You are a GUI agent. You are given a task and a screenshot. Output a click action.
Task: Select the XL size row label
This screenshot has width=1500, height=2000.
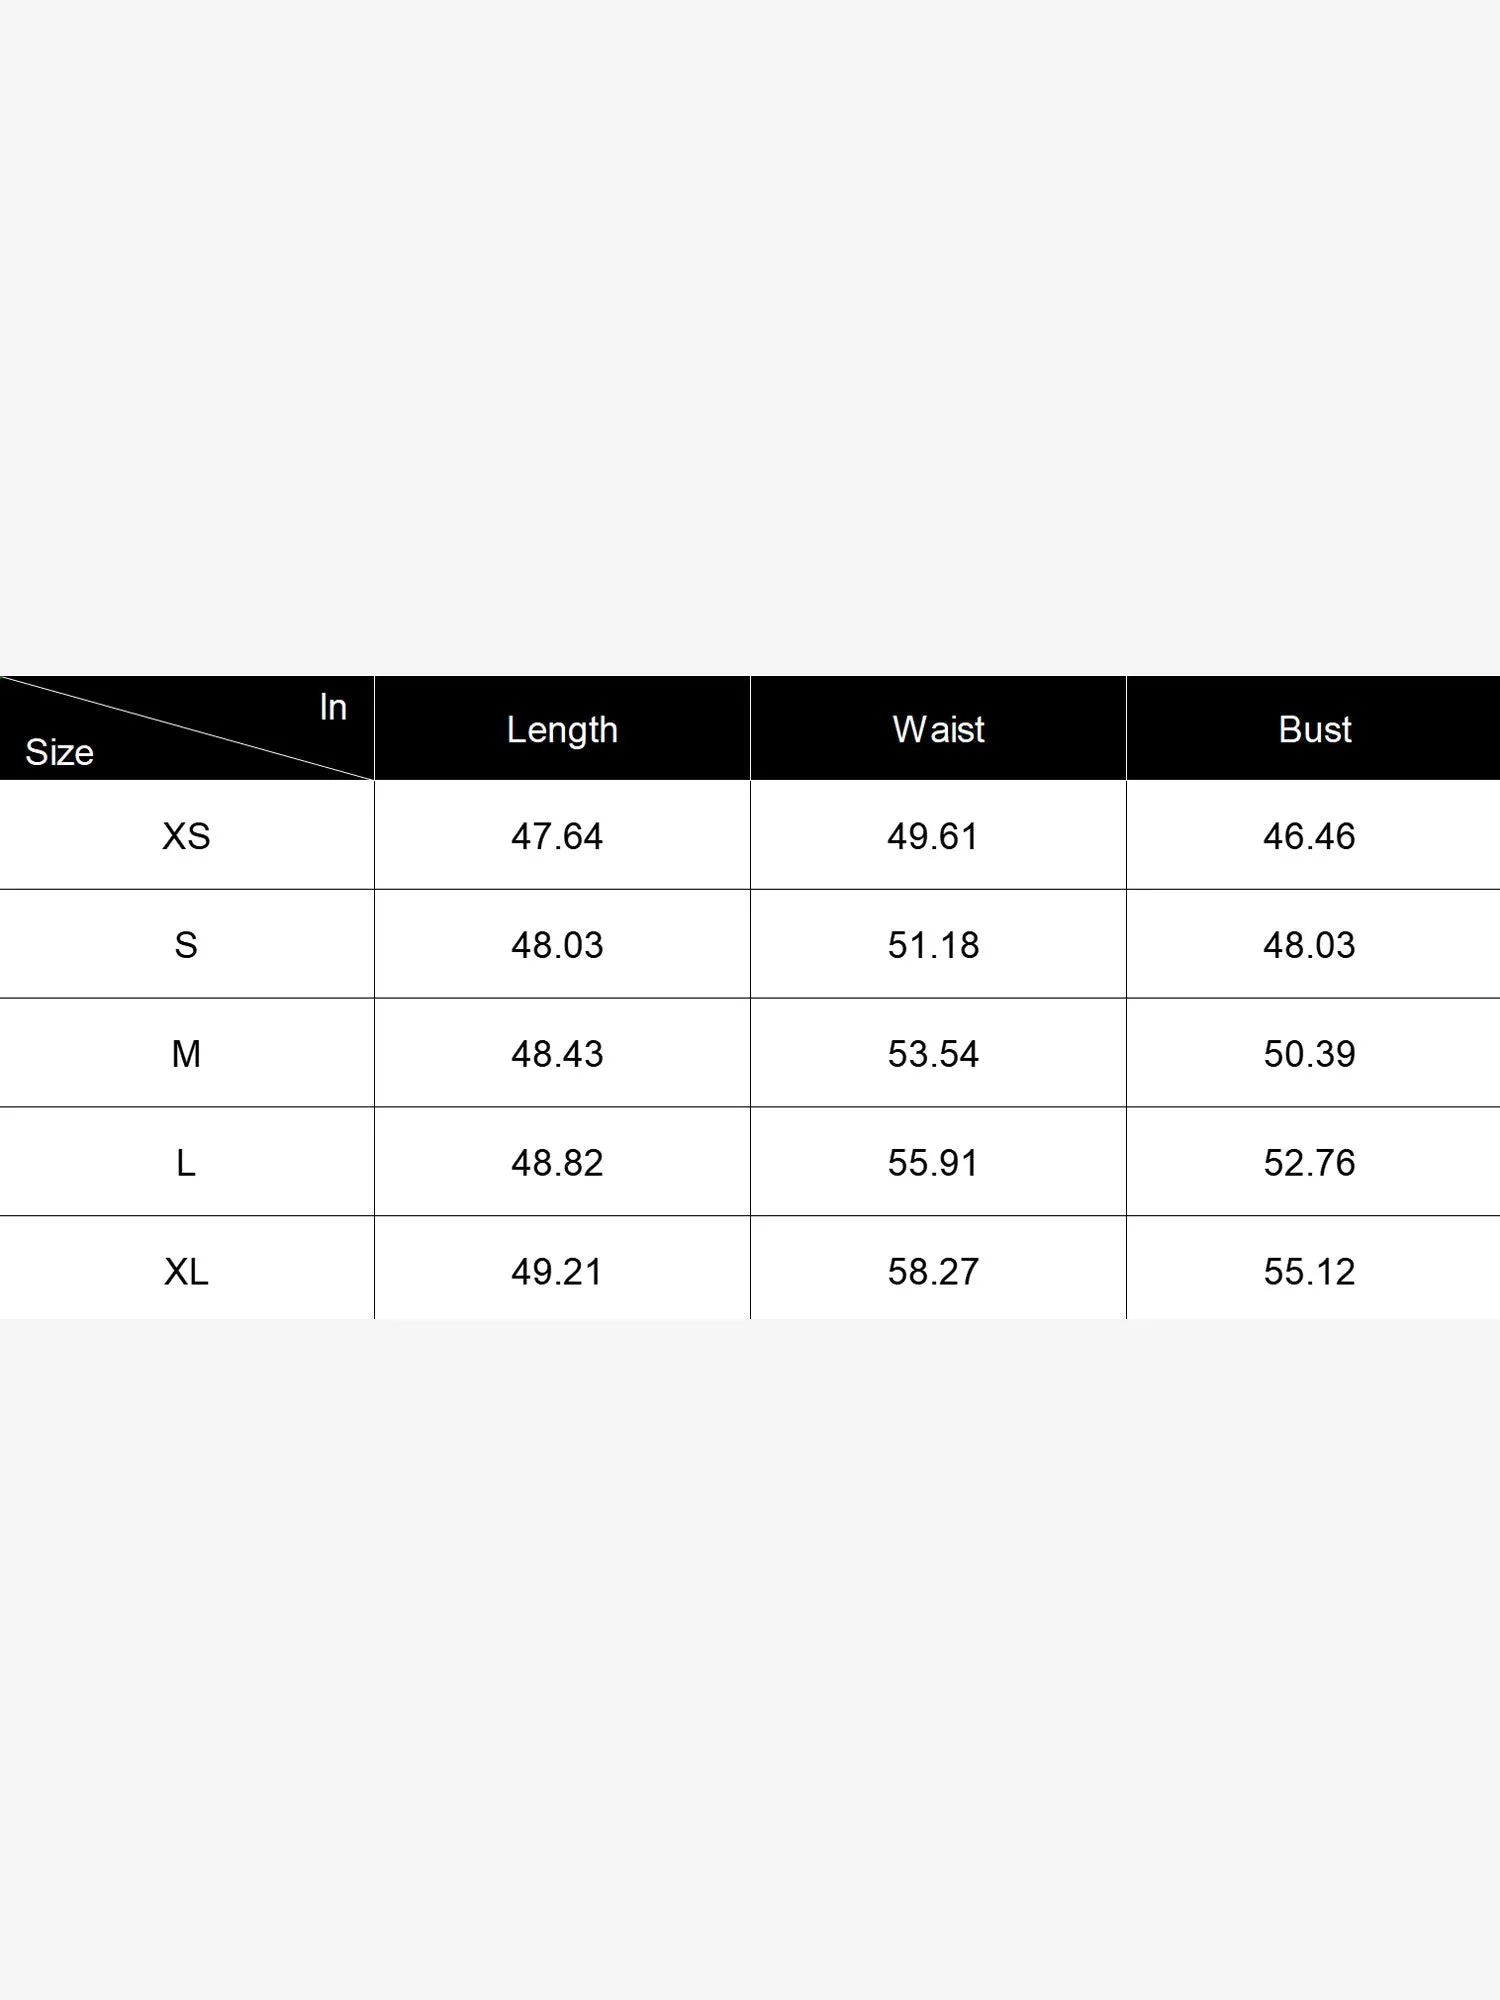coord(186,1272)
